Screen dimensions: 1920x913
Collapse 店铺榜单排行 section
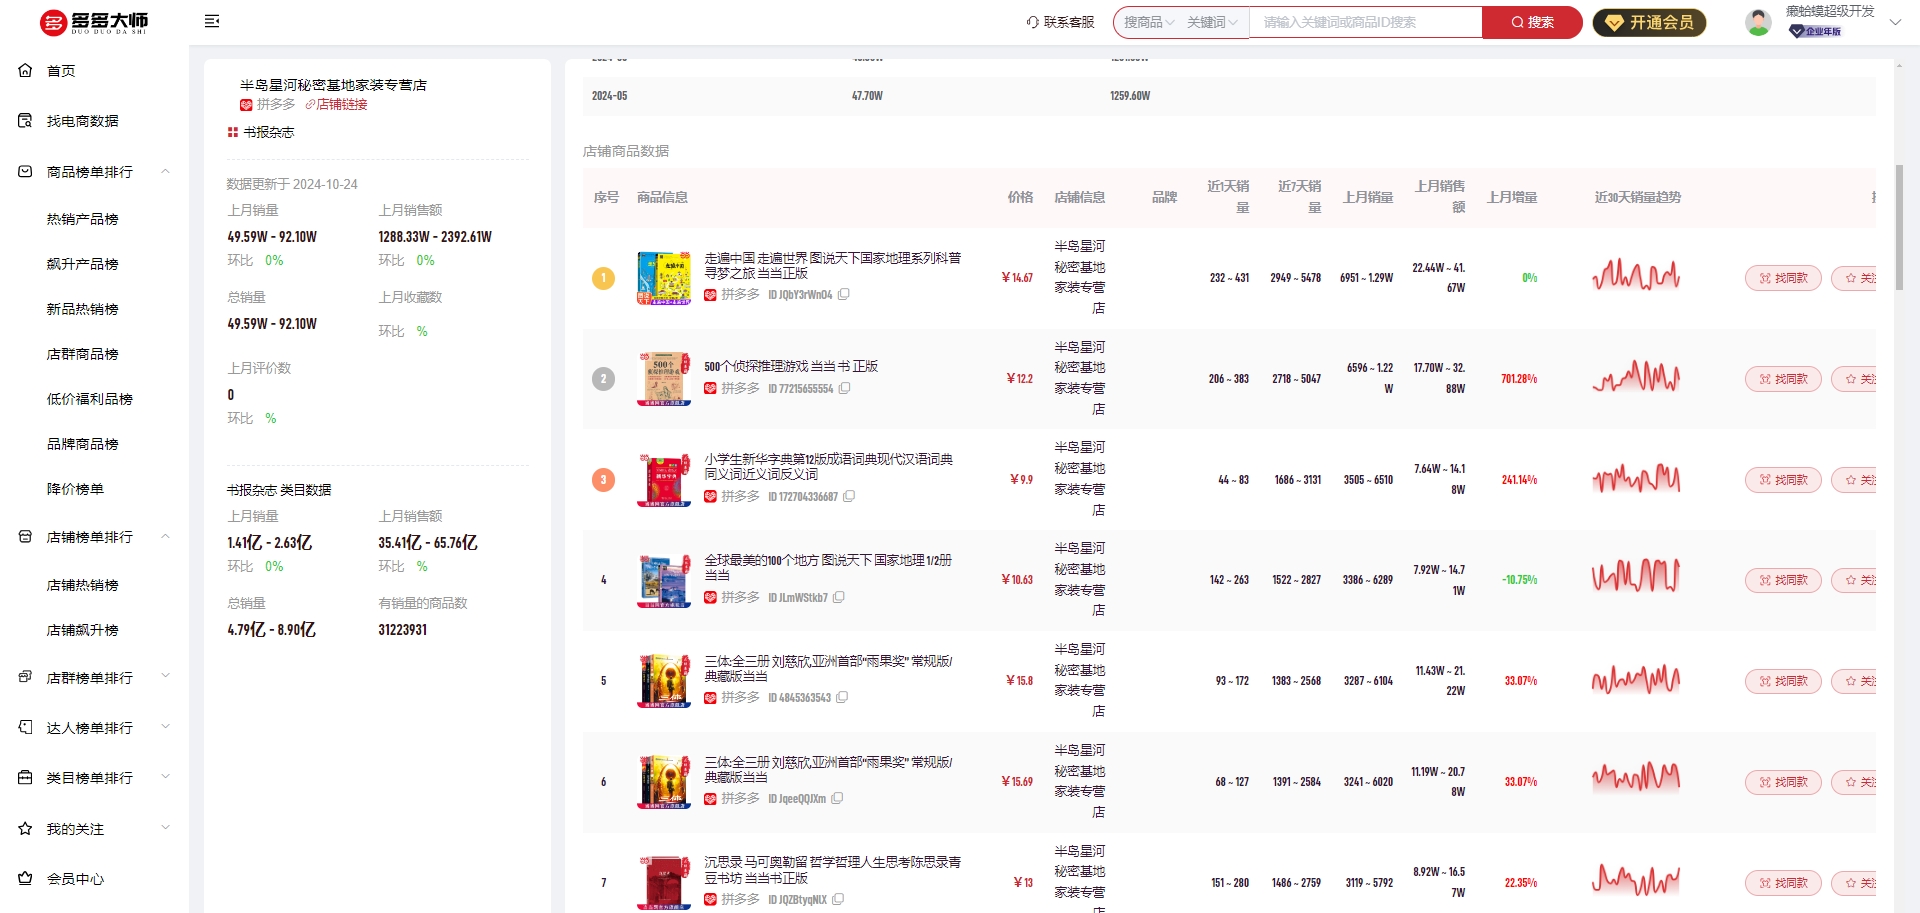click(165, 537)
